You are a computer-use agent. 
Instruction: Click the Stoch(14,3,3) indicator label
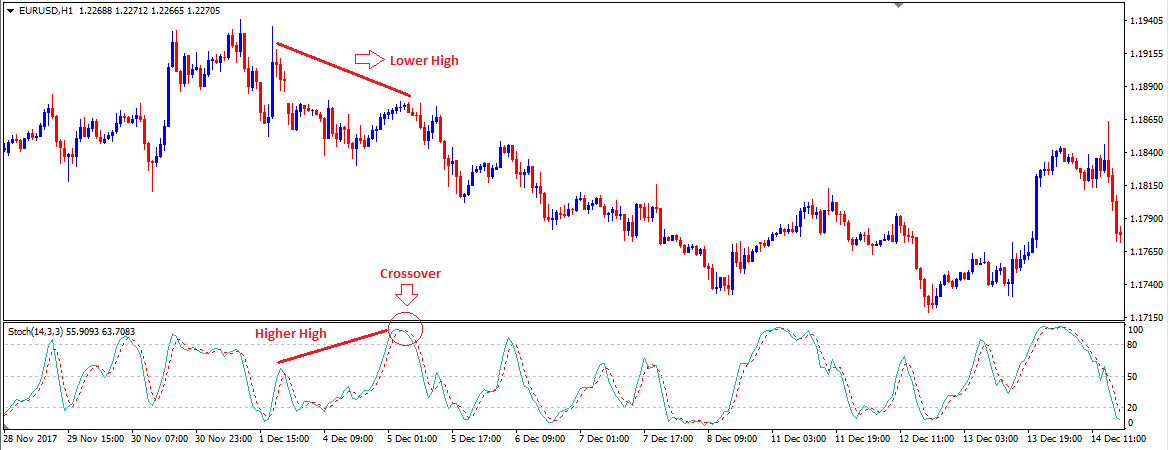(x=37, y=332)
